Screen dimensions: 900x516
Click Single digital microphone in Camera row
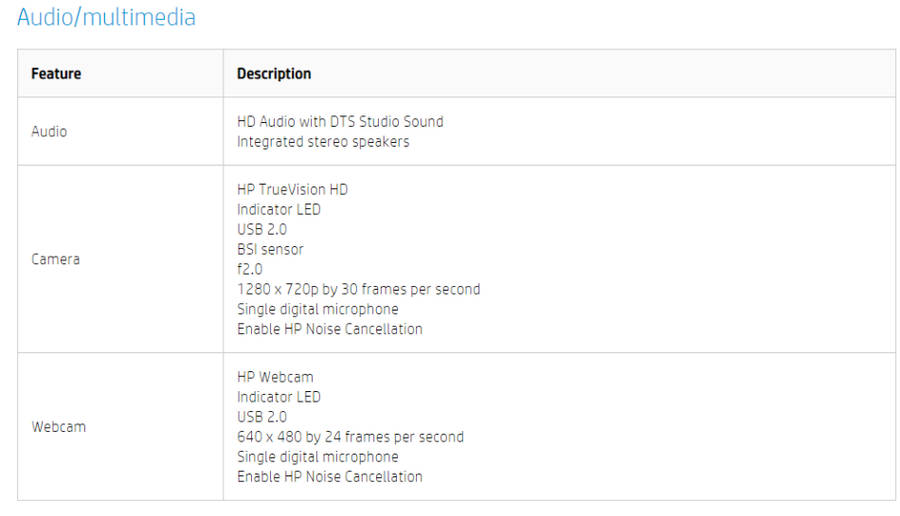coord(317,309)
